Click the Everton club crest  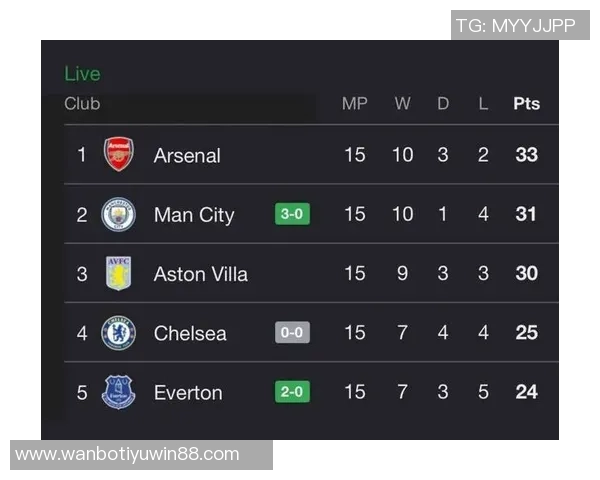pos(118,392)
